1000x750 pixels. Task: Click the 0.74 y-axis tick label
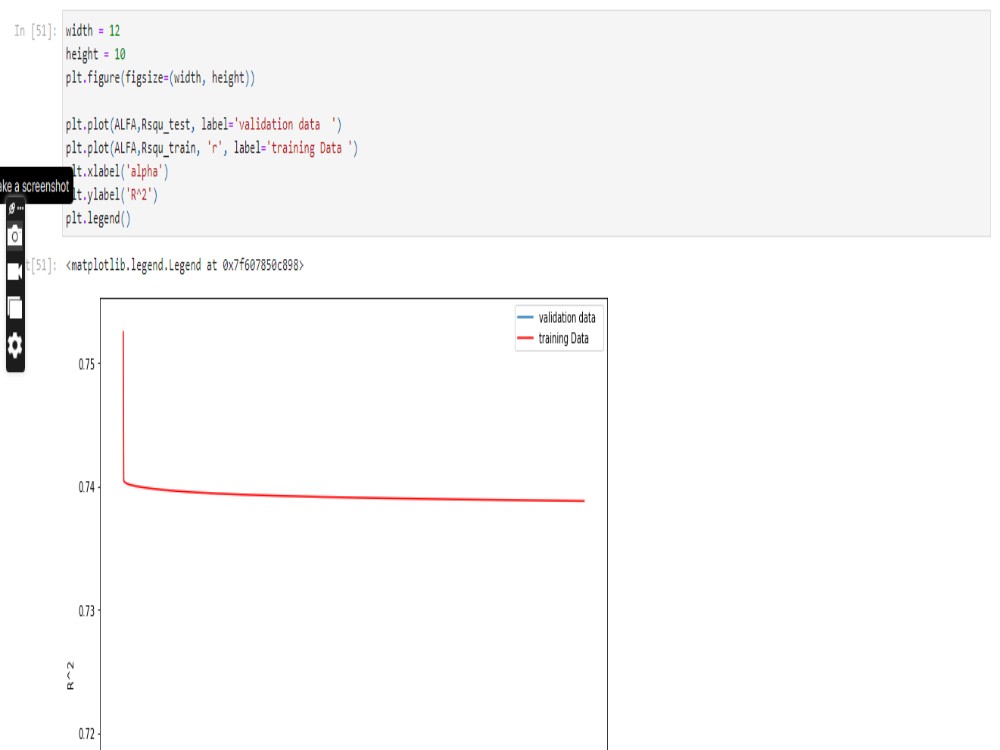86,487
